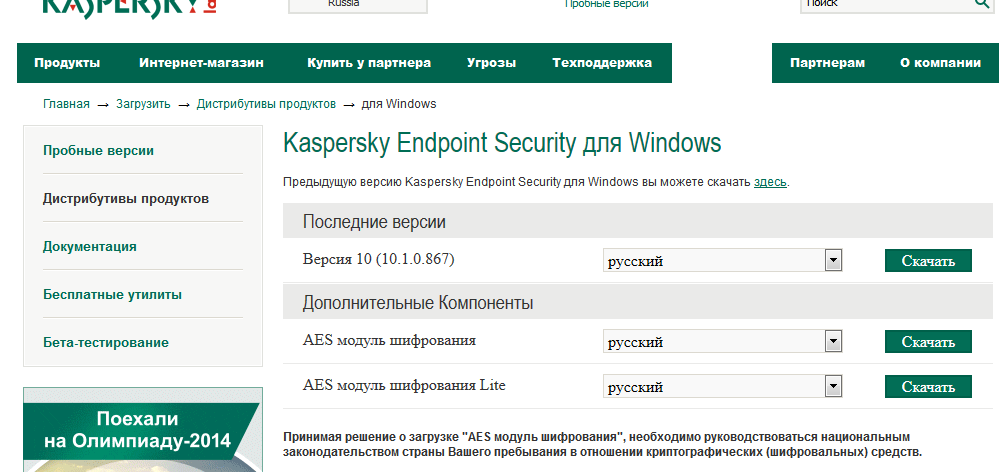Open the Угрозы section

[491, 63]
